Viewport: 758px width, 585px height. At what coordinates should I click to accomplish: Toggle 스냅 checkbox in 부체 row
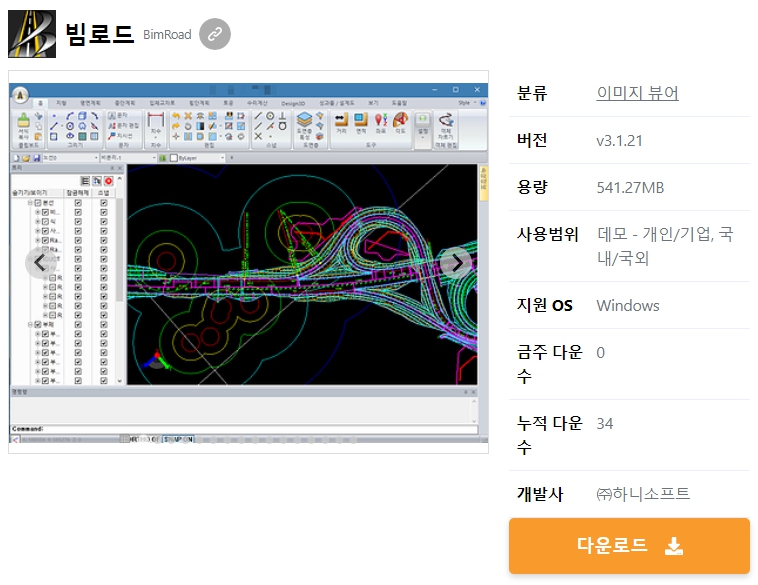pyautogui.click(x=103, y=324)
